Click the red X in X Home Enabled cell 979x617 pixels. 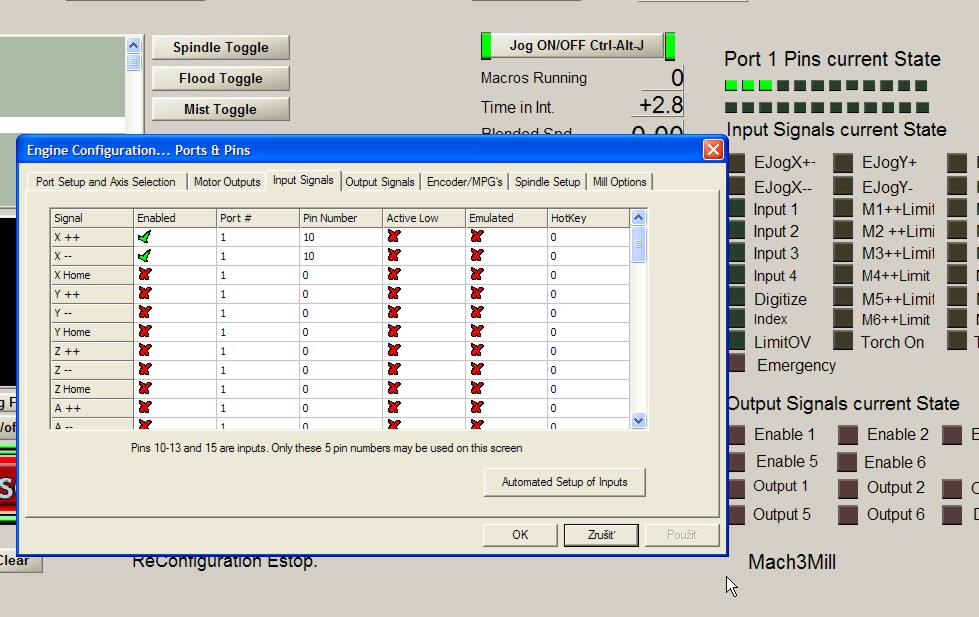click(x=145, y=275)
